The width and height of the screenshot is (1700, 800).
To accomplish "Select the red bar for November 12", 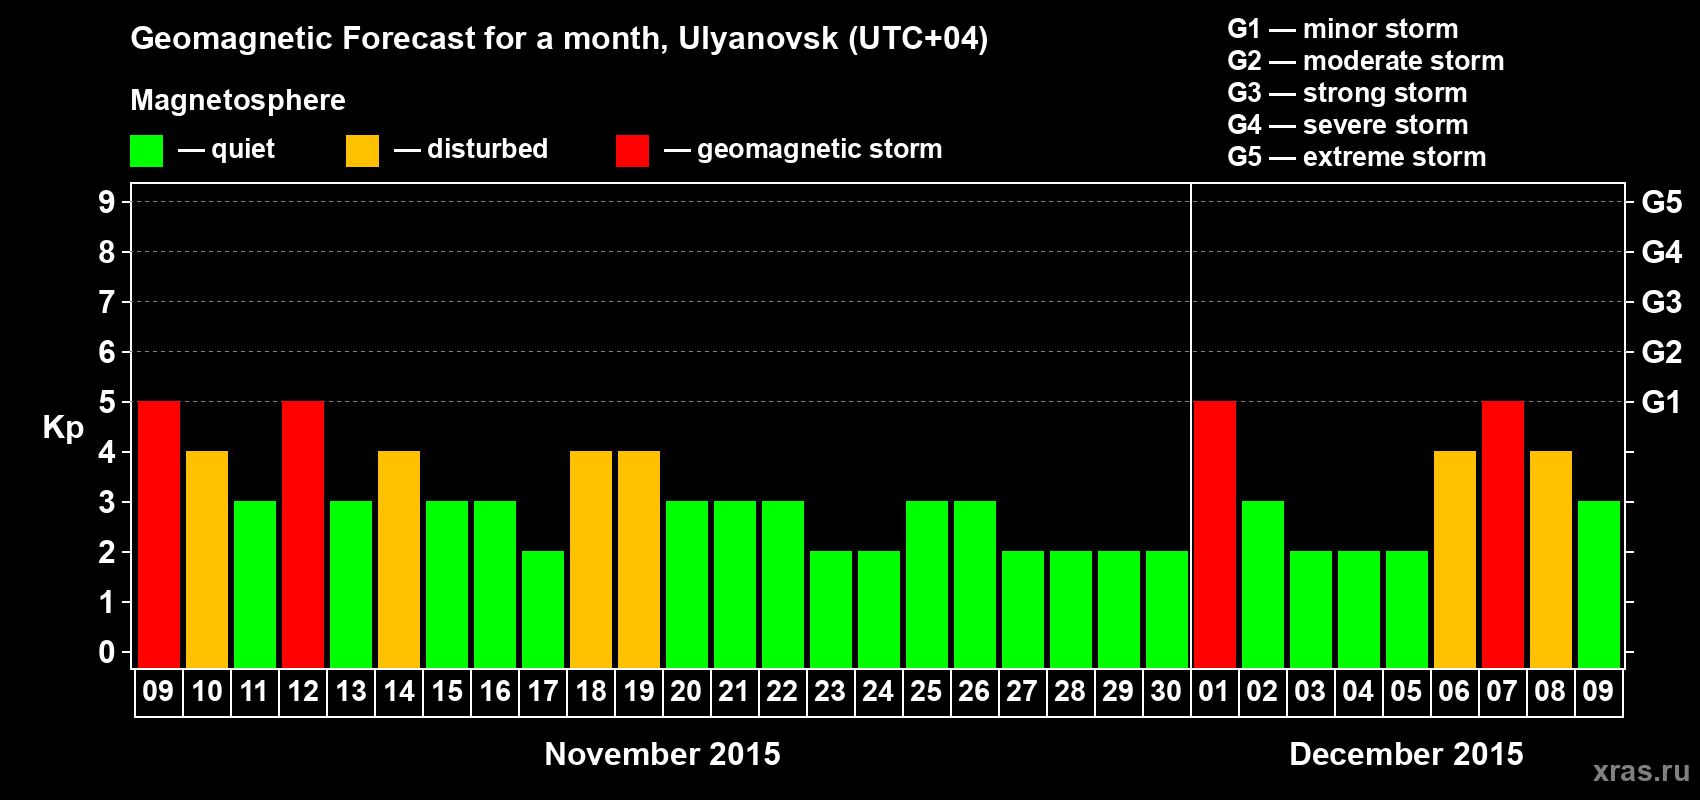I will coord(303,534).
